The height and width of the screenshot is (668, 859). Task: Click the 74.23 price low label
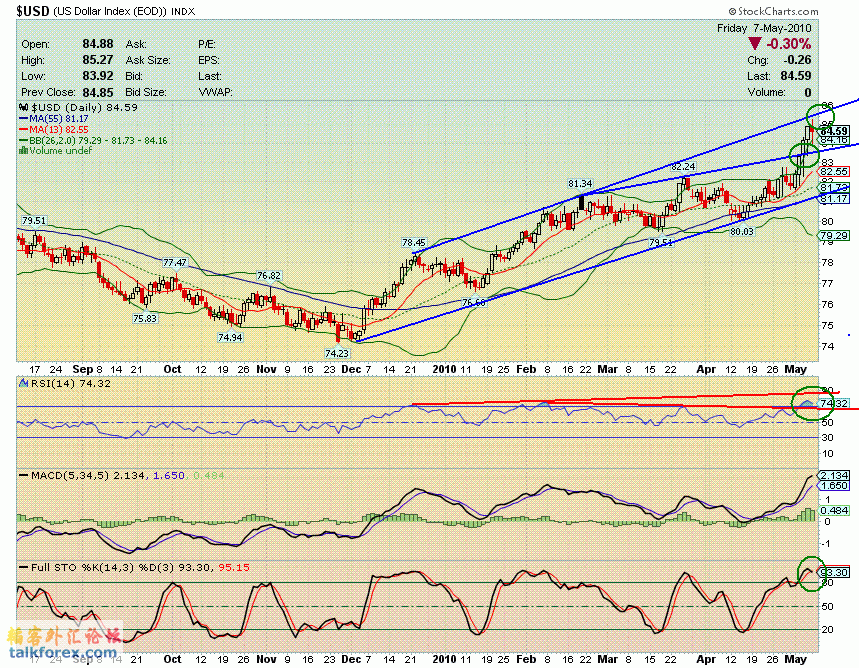336,353
